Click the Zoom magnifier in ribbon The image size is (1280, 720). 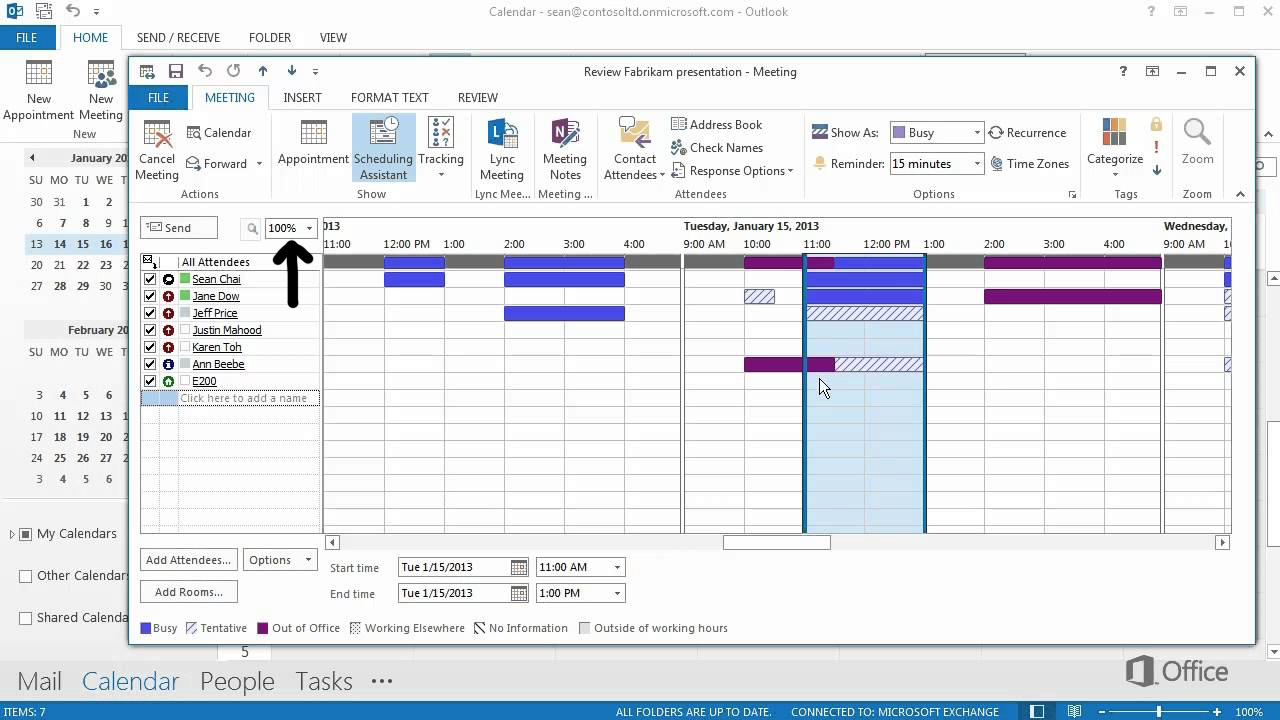point(1197,133)
